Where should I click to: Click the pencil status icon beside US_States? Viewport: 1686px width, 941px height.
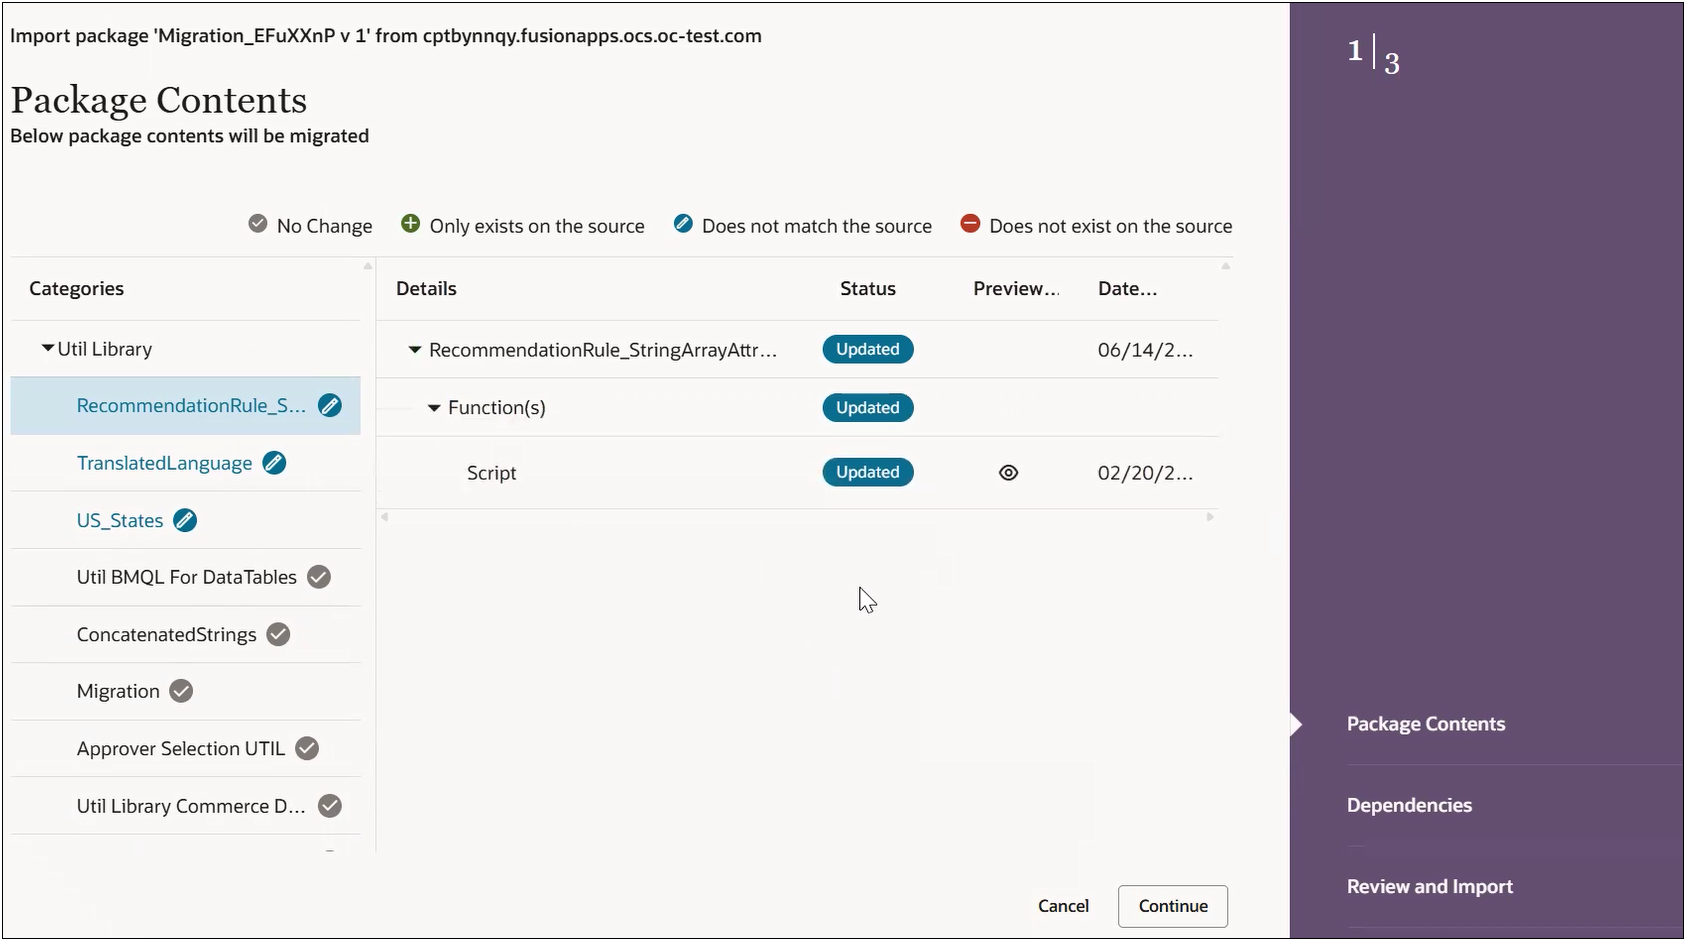(x=185, y=520)
